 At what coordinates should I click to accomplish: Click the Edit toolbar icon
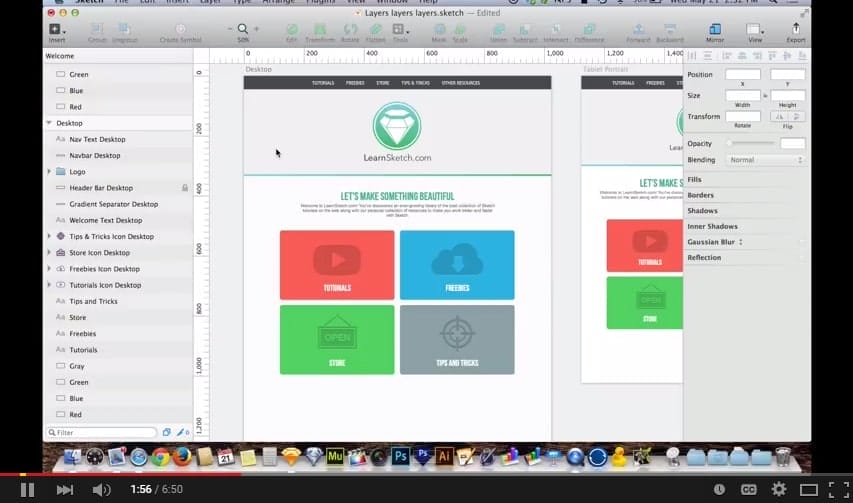click(292, 29)
